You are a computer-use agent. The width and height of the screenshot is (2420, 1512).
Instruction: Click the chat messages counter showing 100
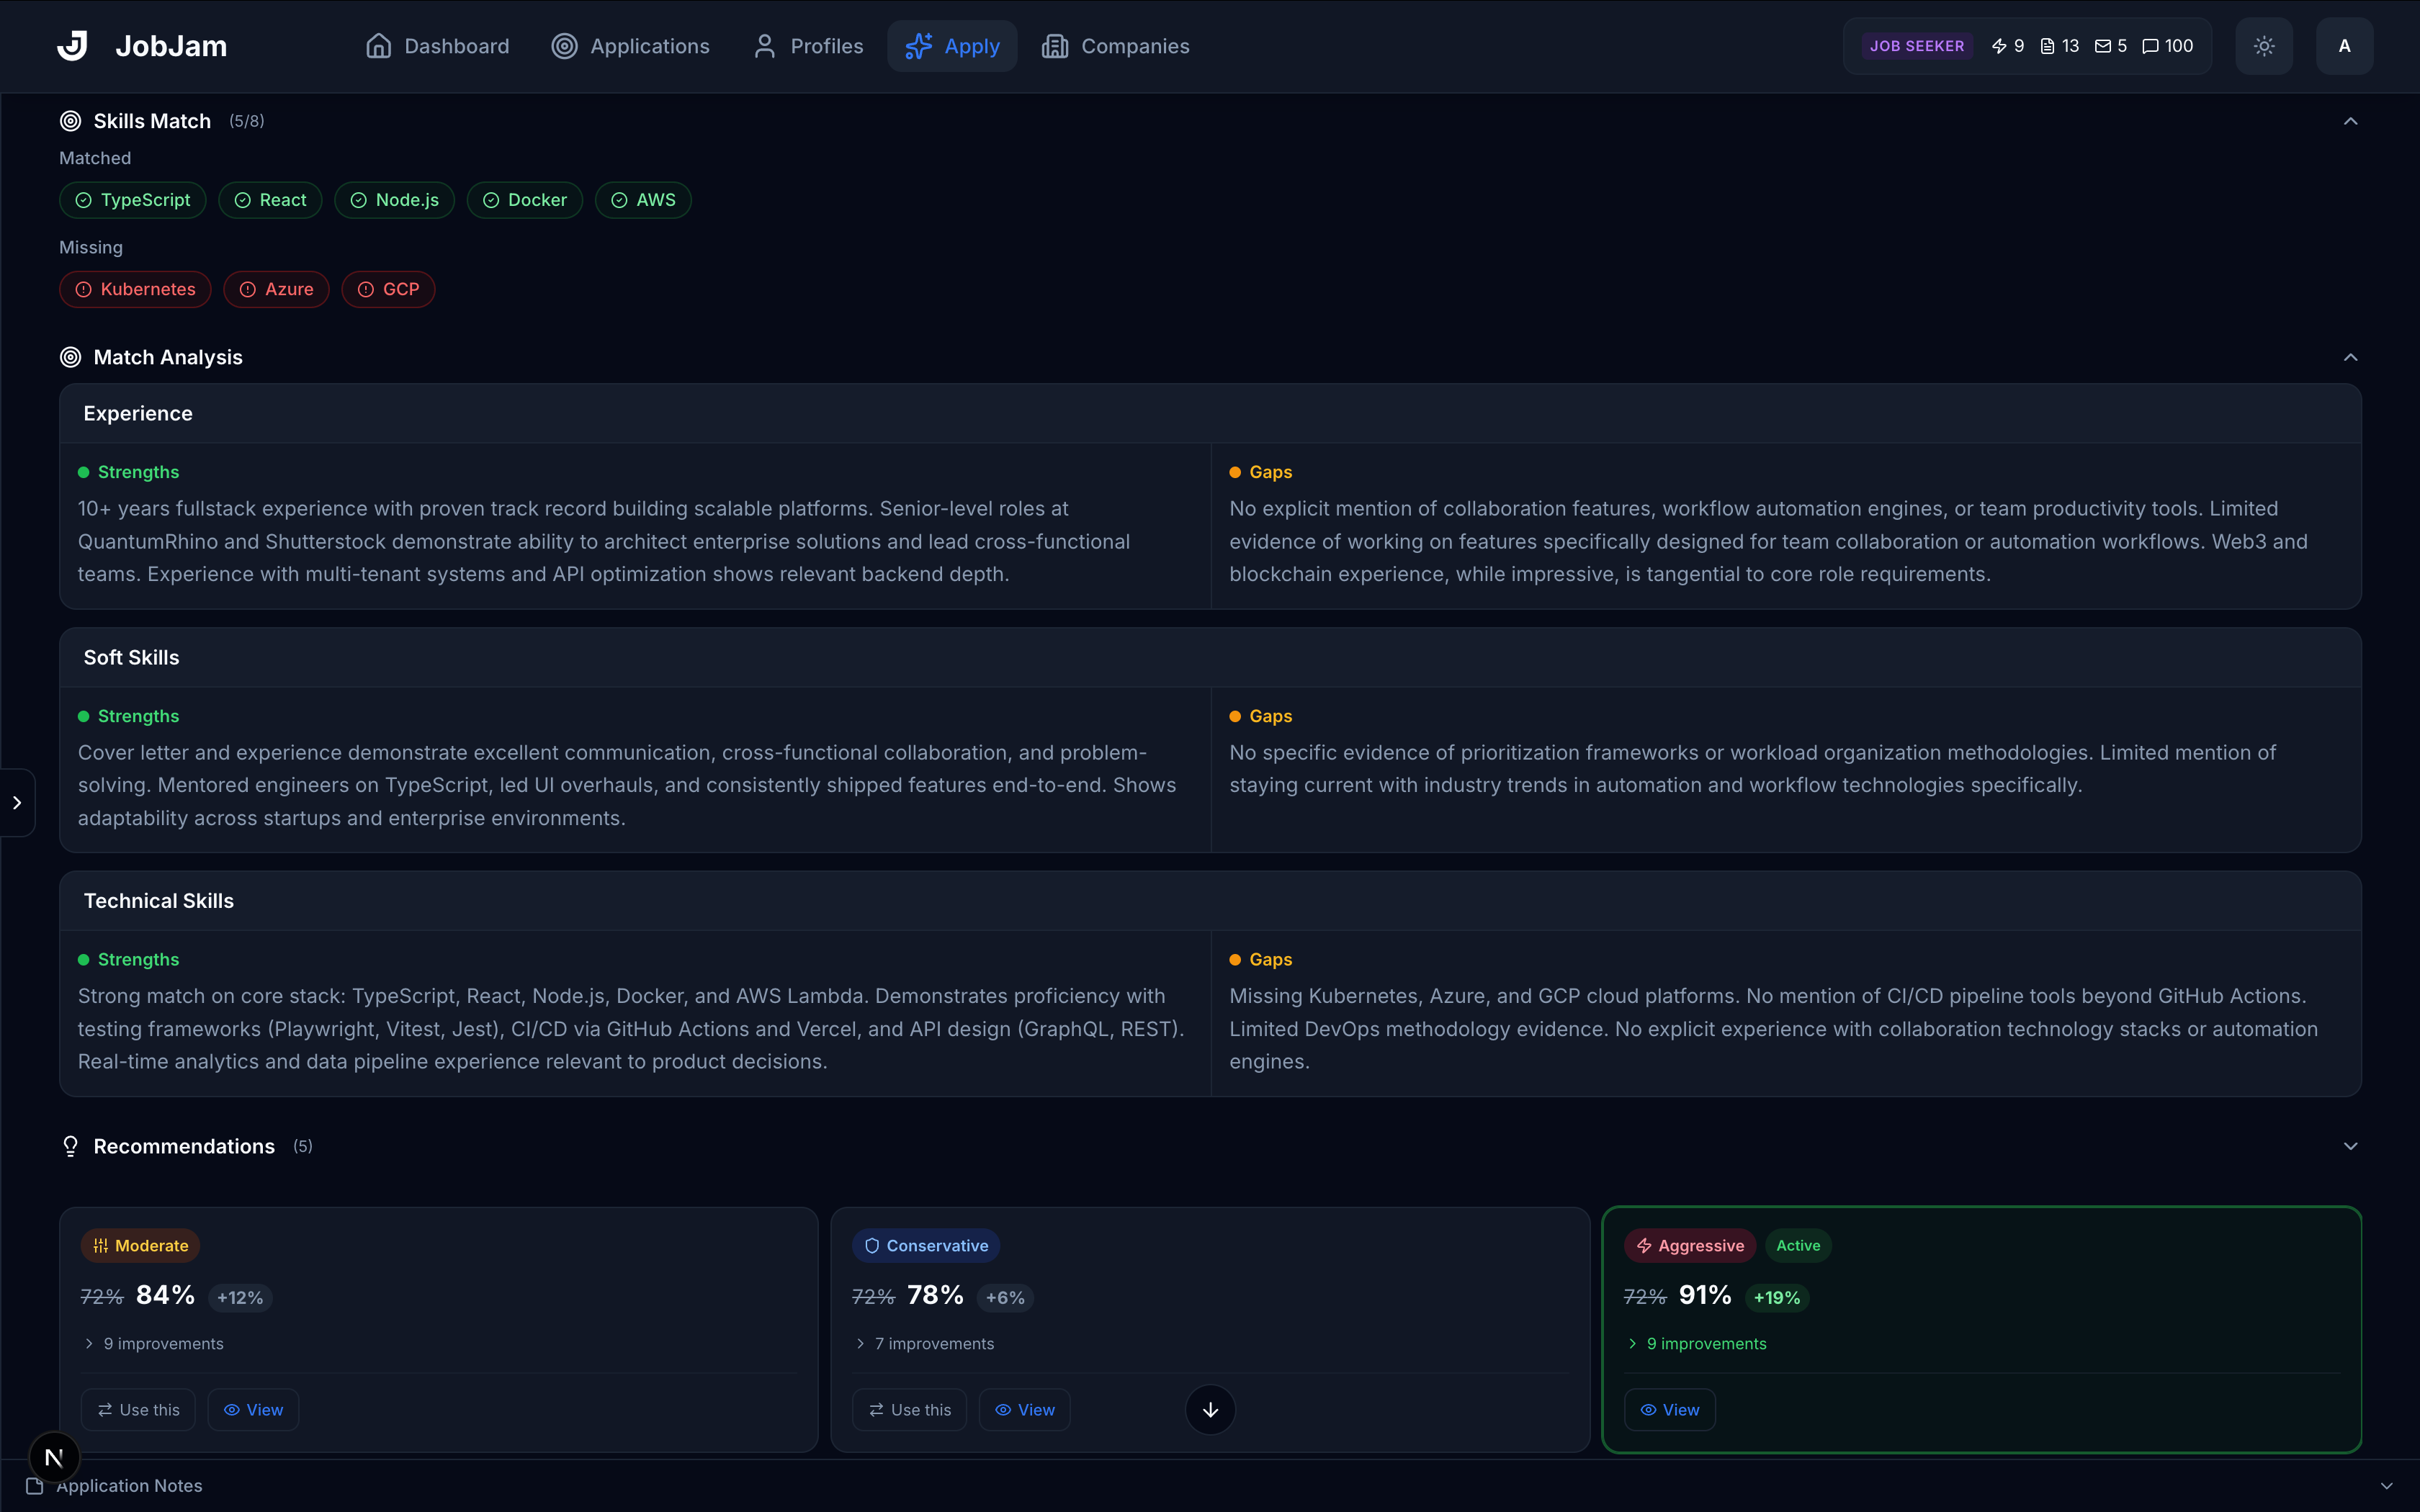[x=2167, y=46]
